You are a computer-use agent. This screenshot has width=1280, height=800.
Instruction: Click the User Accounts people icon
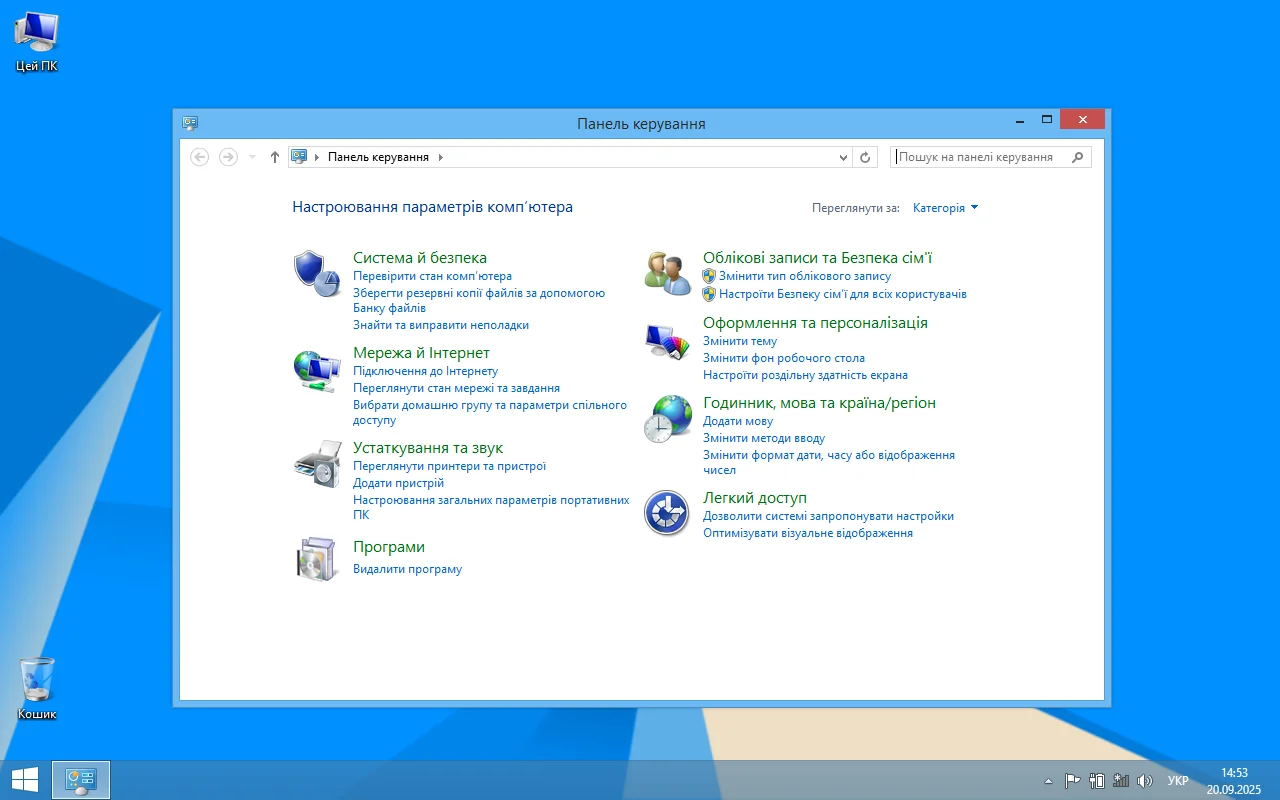(x=667, y=274)
